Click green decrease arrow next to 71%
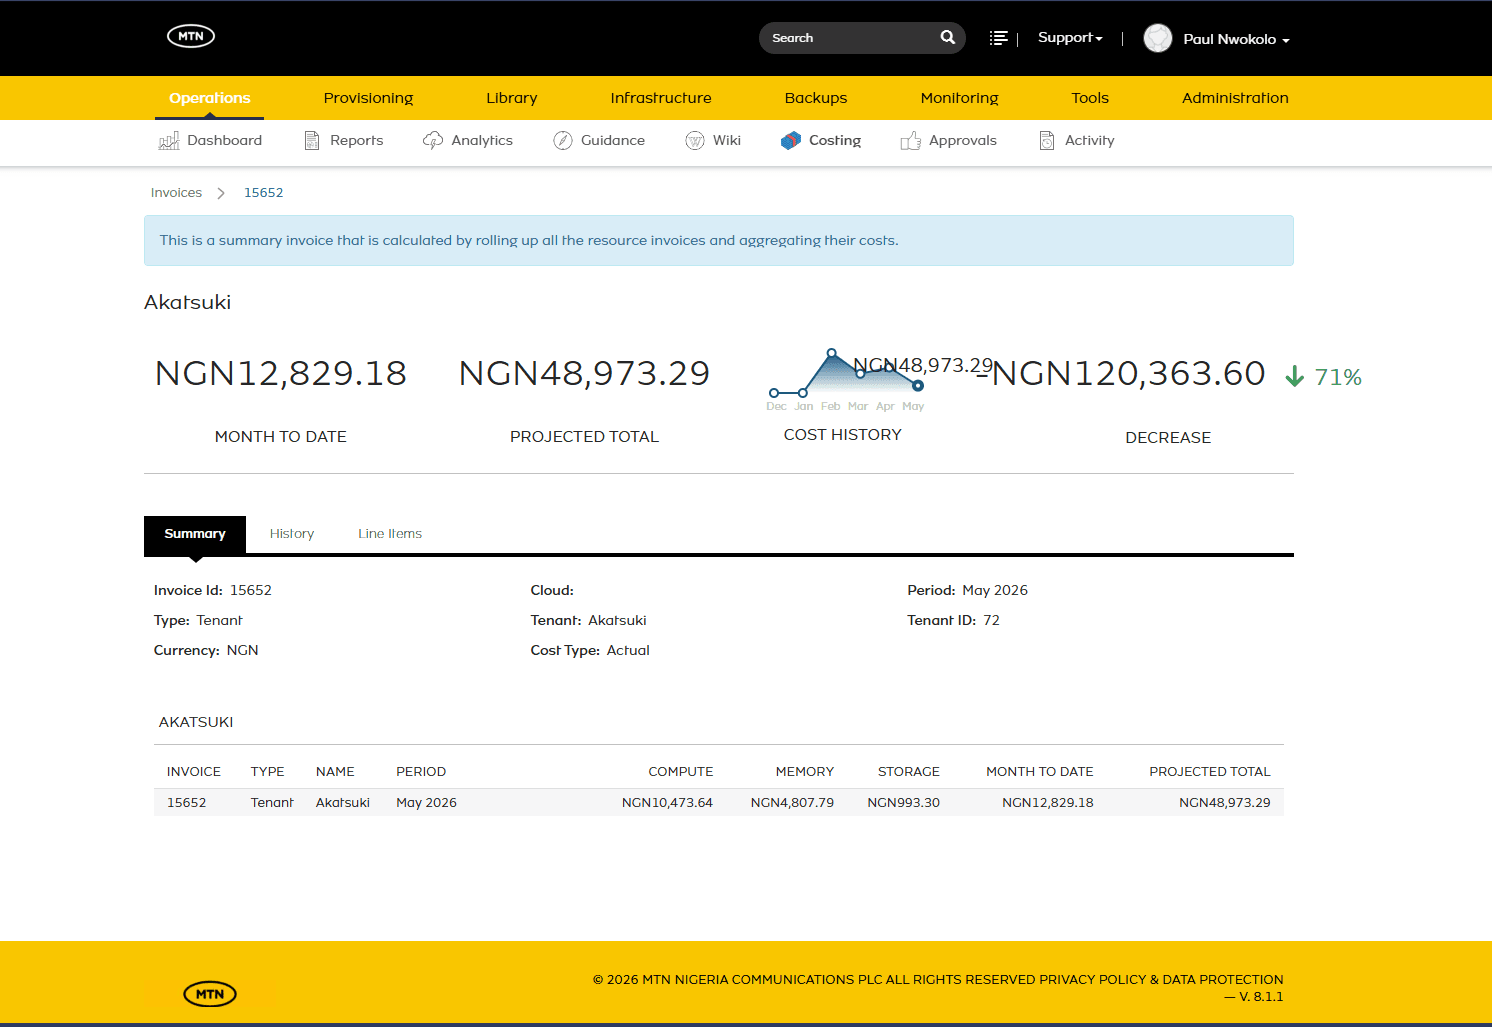This screenshot has width=1492, height=1027. [x=1295, y=377]
